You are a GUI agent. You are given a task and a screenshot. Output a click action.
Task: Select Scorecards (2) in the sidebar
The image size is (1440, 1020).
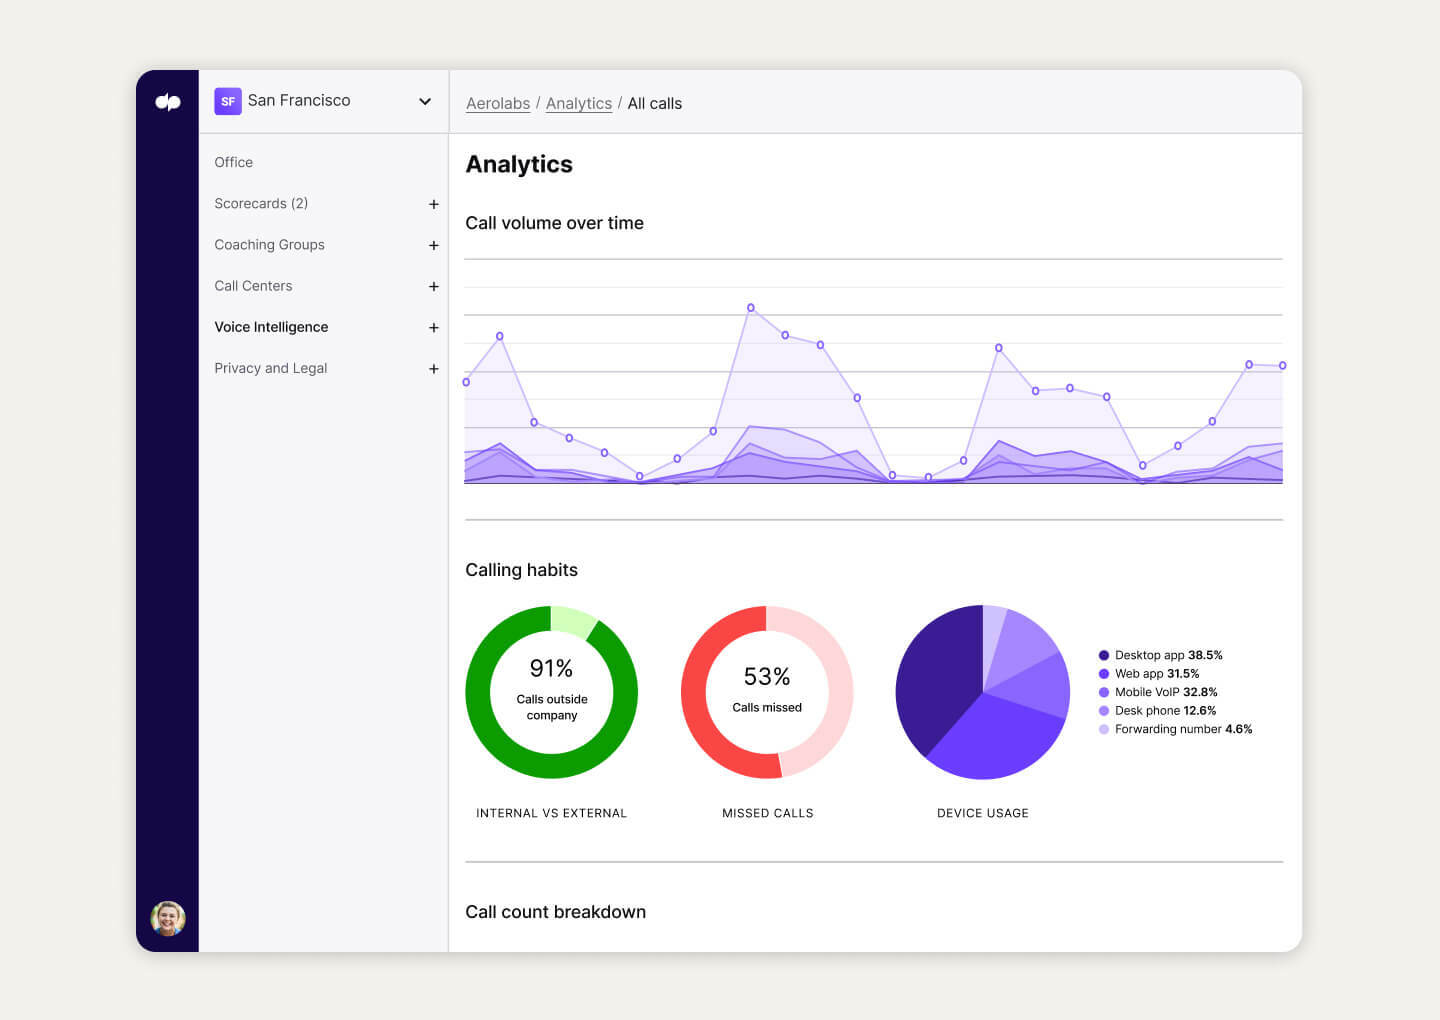(x=261, y=203)
